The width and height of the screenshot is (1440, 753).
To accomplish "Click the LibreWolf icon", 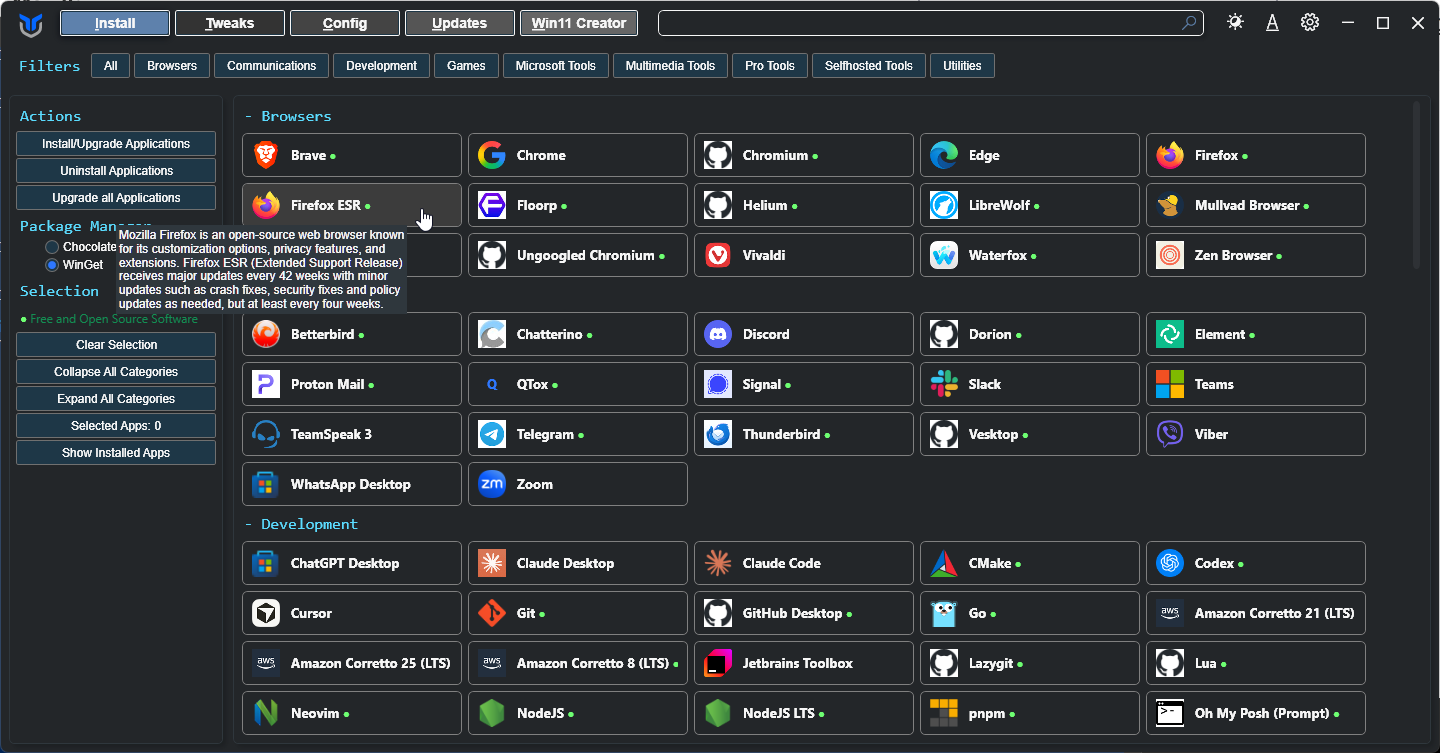I will pyautogui.click(x=944, y=205).
